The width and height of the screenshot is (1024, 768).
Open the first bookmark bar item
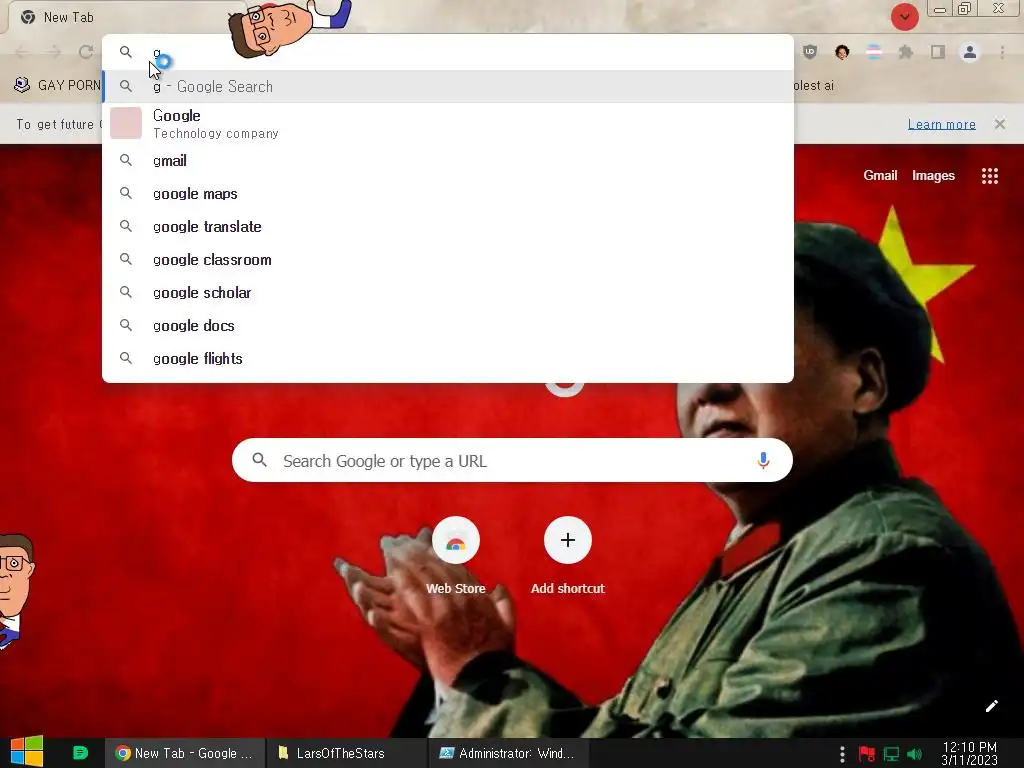[x=57, y=86]
